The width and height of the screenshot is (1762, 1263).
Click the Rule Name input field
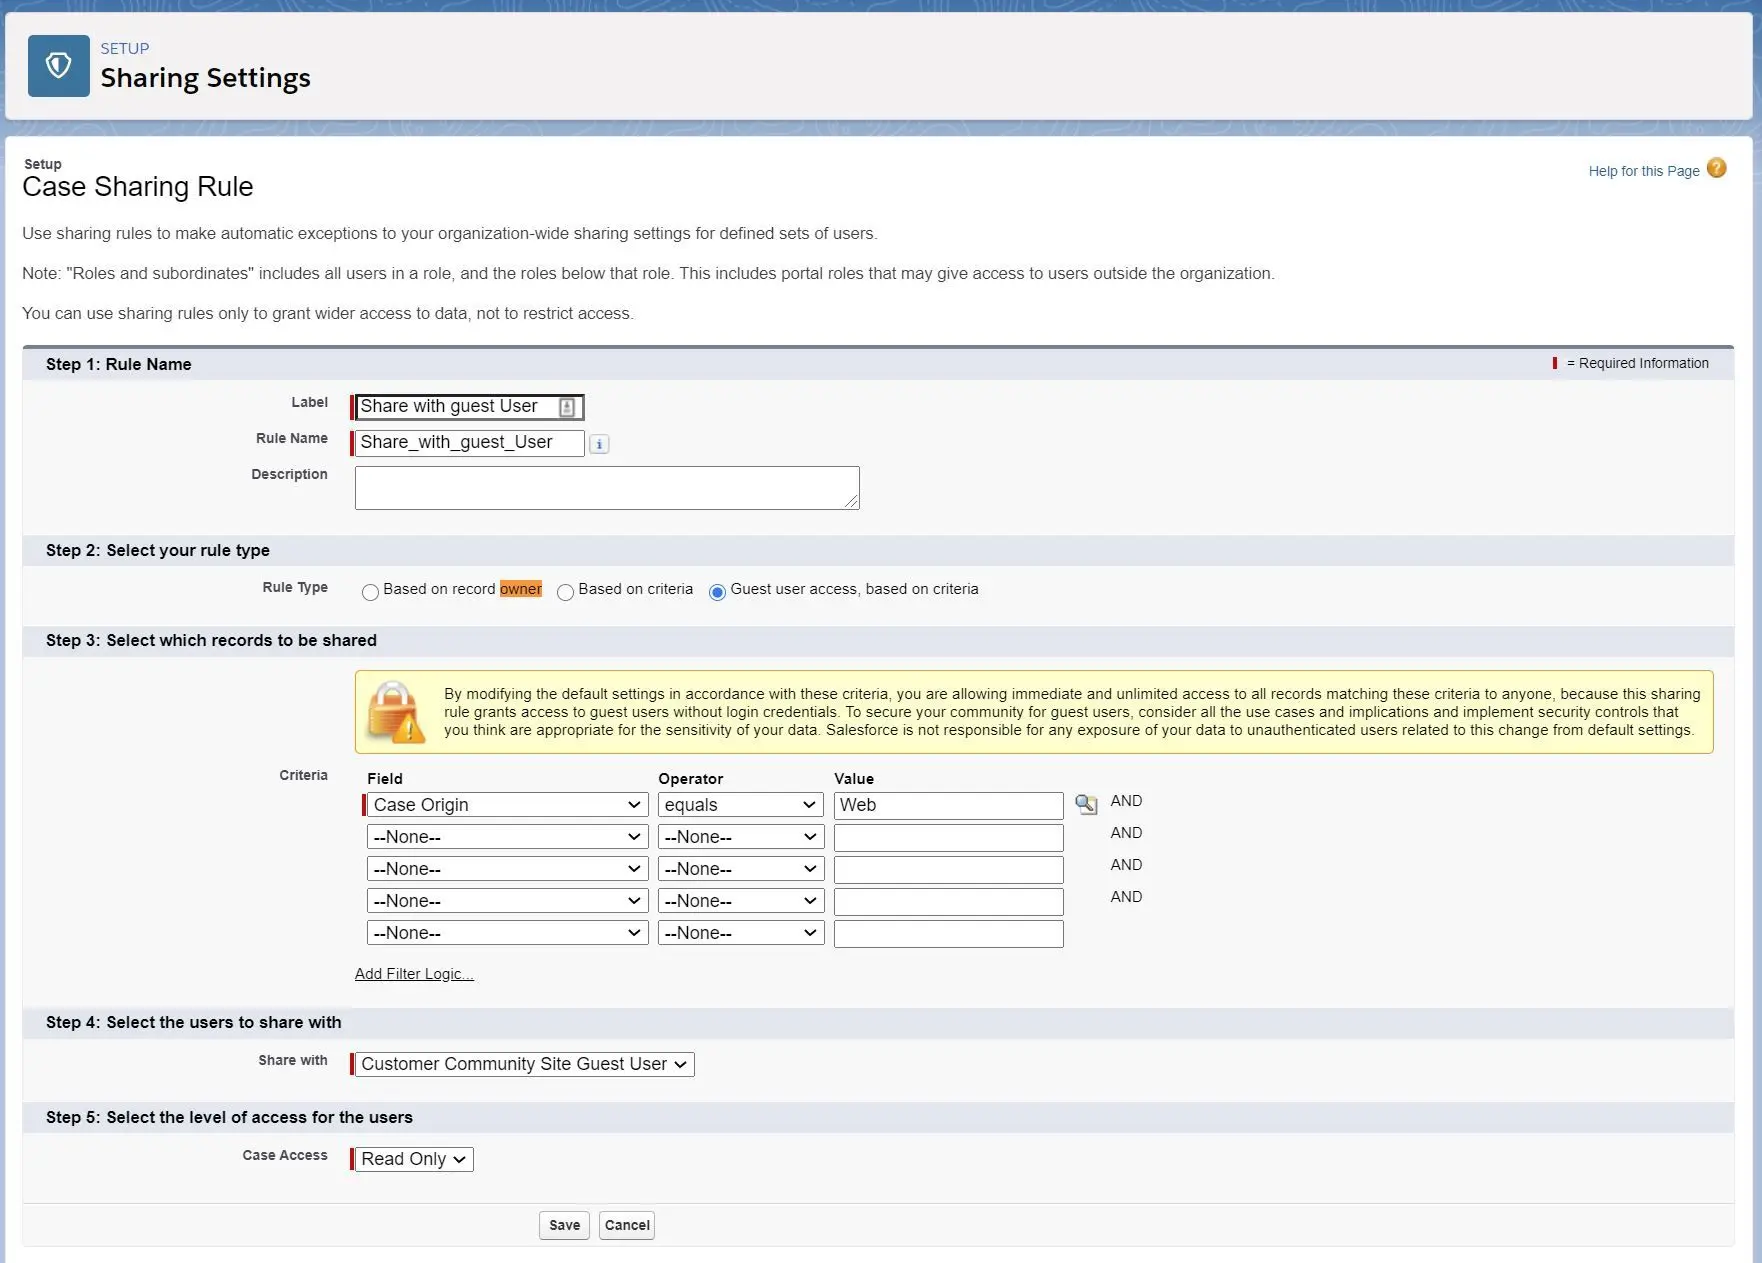[x=469, y=443]
